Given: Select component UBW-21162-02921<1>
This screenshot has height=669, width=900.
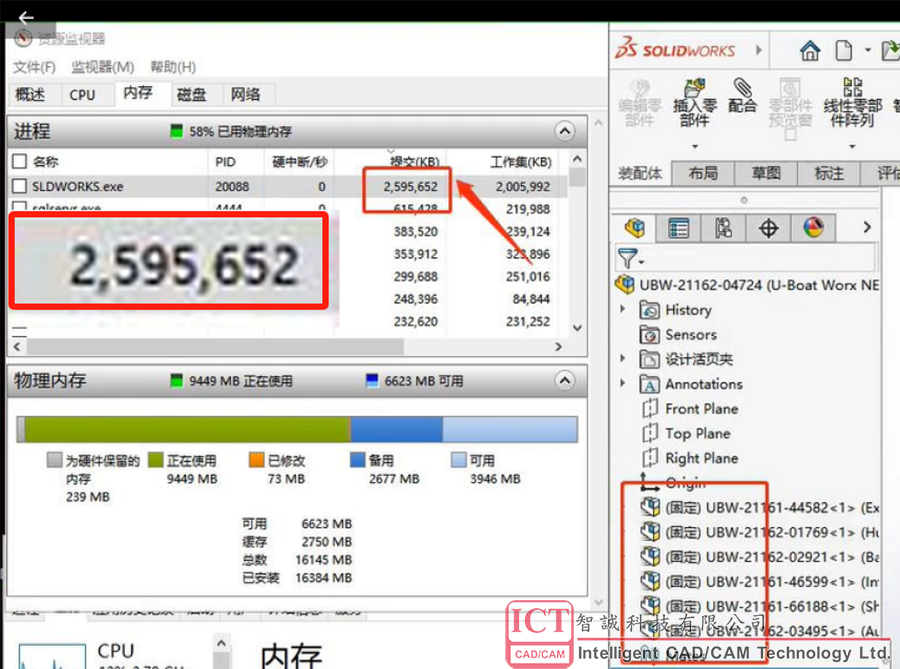Looking at the screenshot, I should pos(760,557).
